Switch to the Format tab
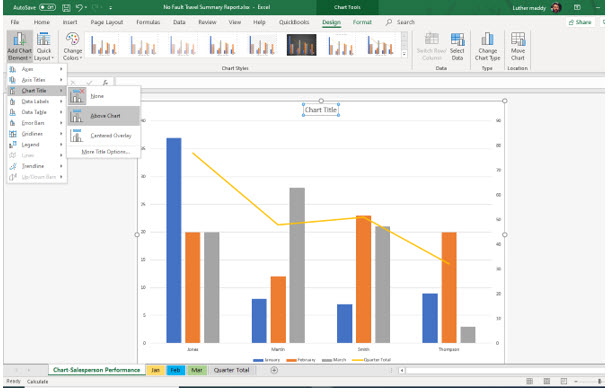 [362, 22]
